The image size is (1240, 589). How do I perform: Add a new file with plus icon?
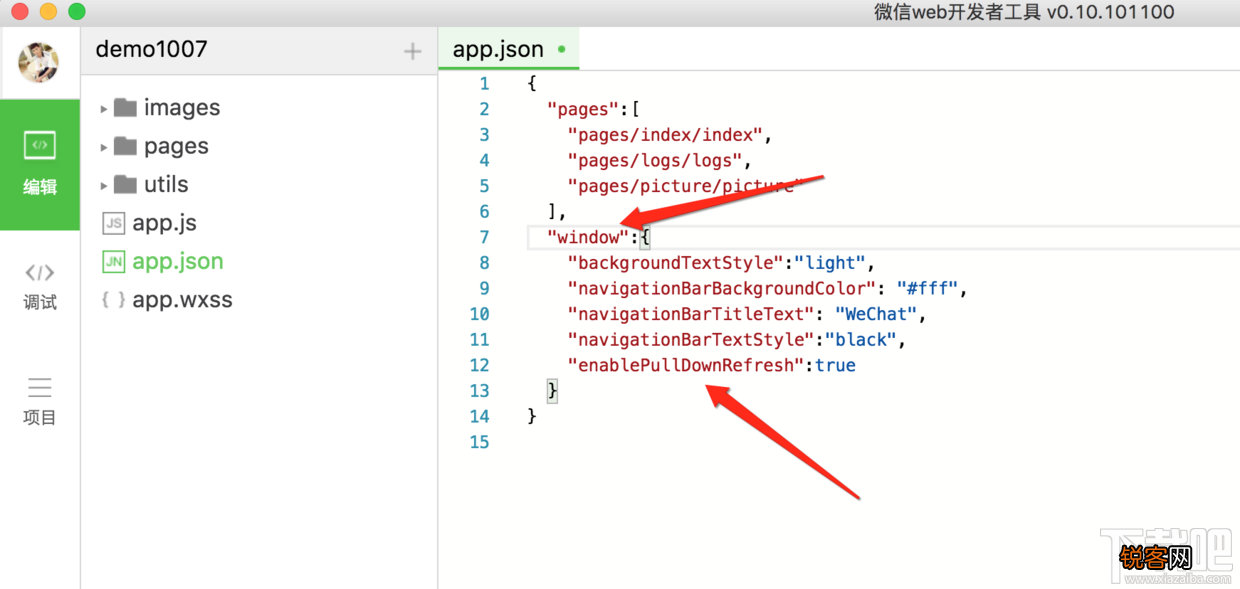[x=412, y=51]
